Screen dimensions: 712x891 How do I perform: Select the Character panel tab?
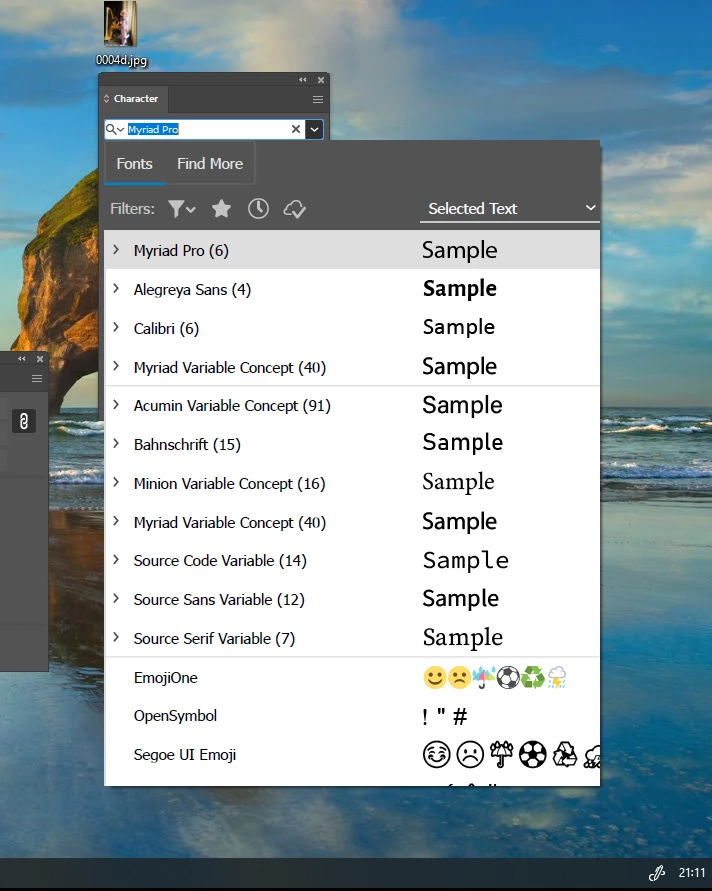click(135, 99)
